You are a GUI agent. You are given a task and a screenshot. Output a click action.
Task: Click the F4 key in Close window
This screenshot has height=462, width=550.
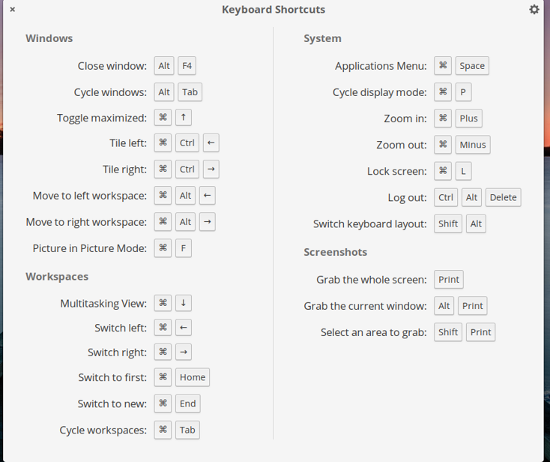(x=187, y=66)
